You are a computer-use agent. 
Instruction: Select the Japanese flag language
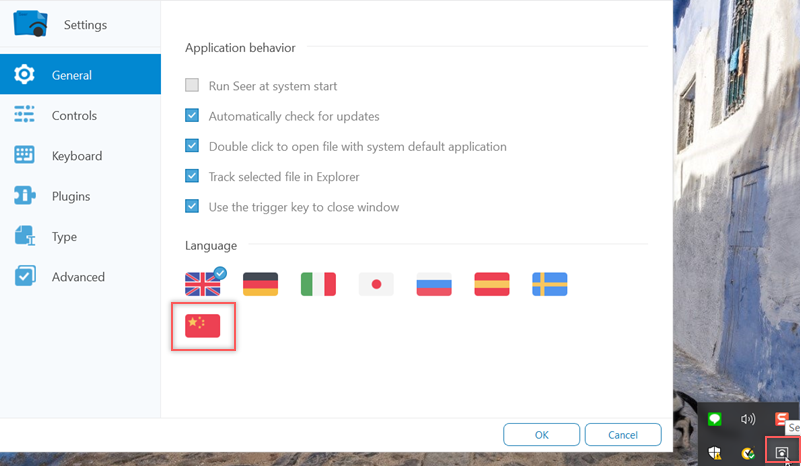click(x=376, y=284)
